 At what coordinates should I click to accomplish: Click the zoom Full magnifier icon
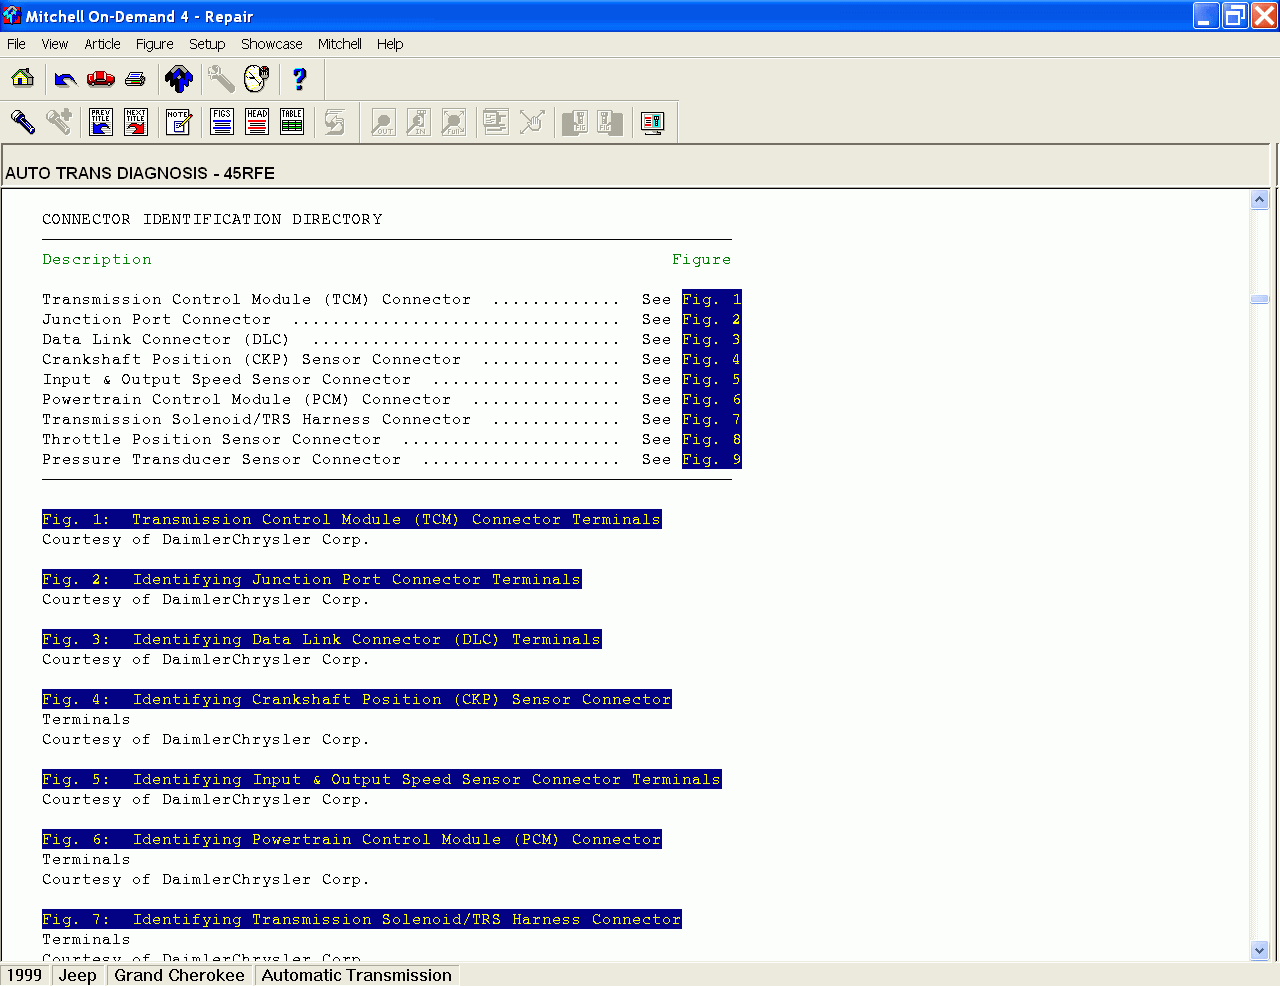[x=453, y=122]
